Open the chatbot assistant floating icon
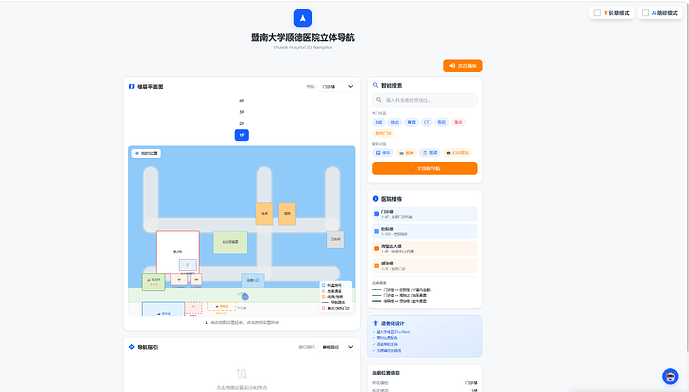Screen dimensions: 689x392 point(670,376)
